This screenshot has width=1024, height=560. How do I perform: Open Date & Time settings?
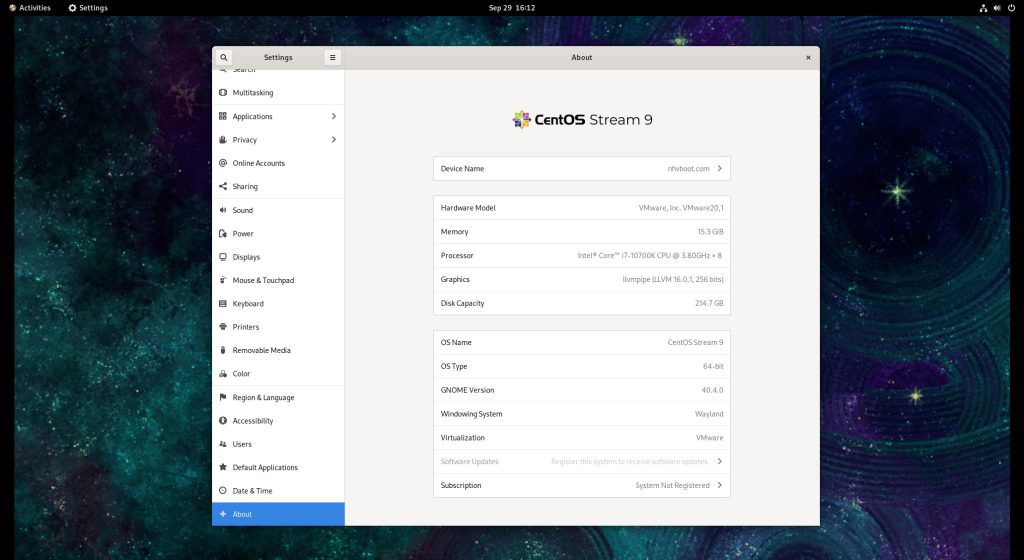(x=278, y=490)
